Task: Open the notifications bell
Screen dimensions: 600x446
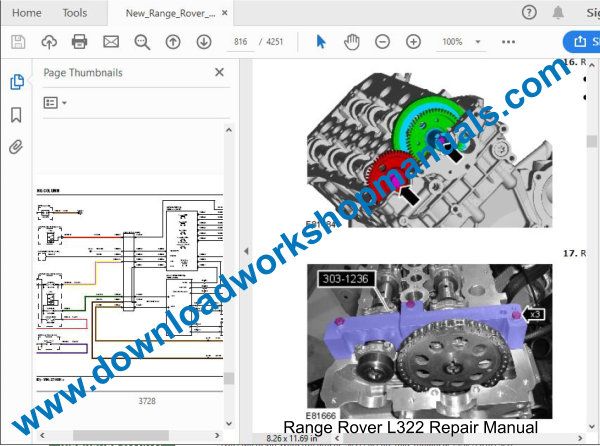Action: point(558,13)
